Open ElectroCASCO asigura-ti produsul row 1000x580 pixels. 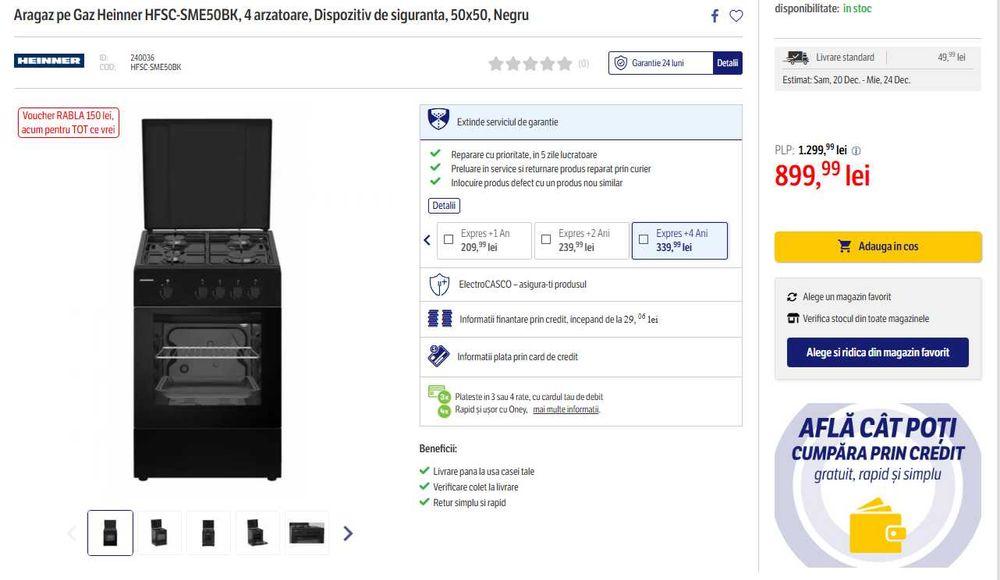click(580, 285)
